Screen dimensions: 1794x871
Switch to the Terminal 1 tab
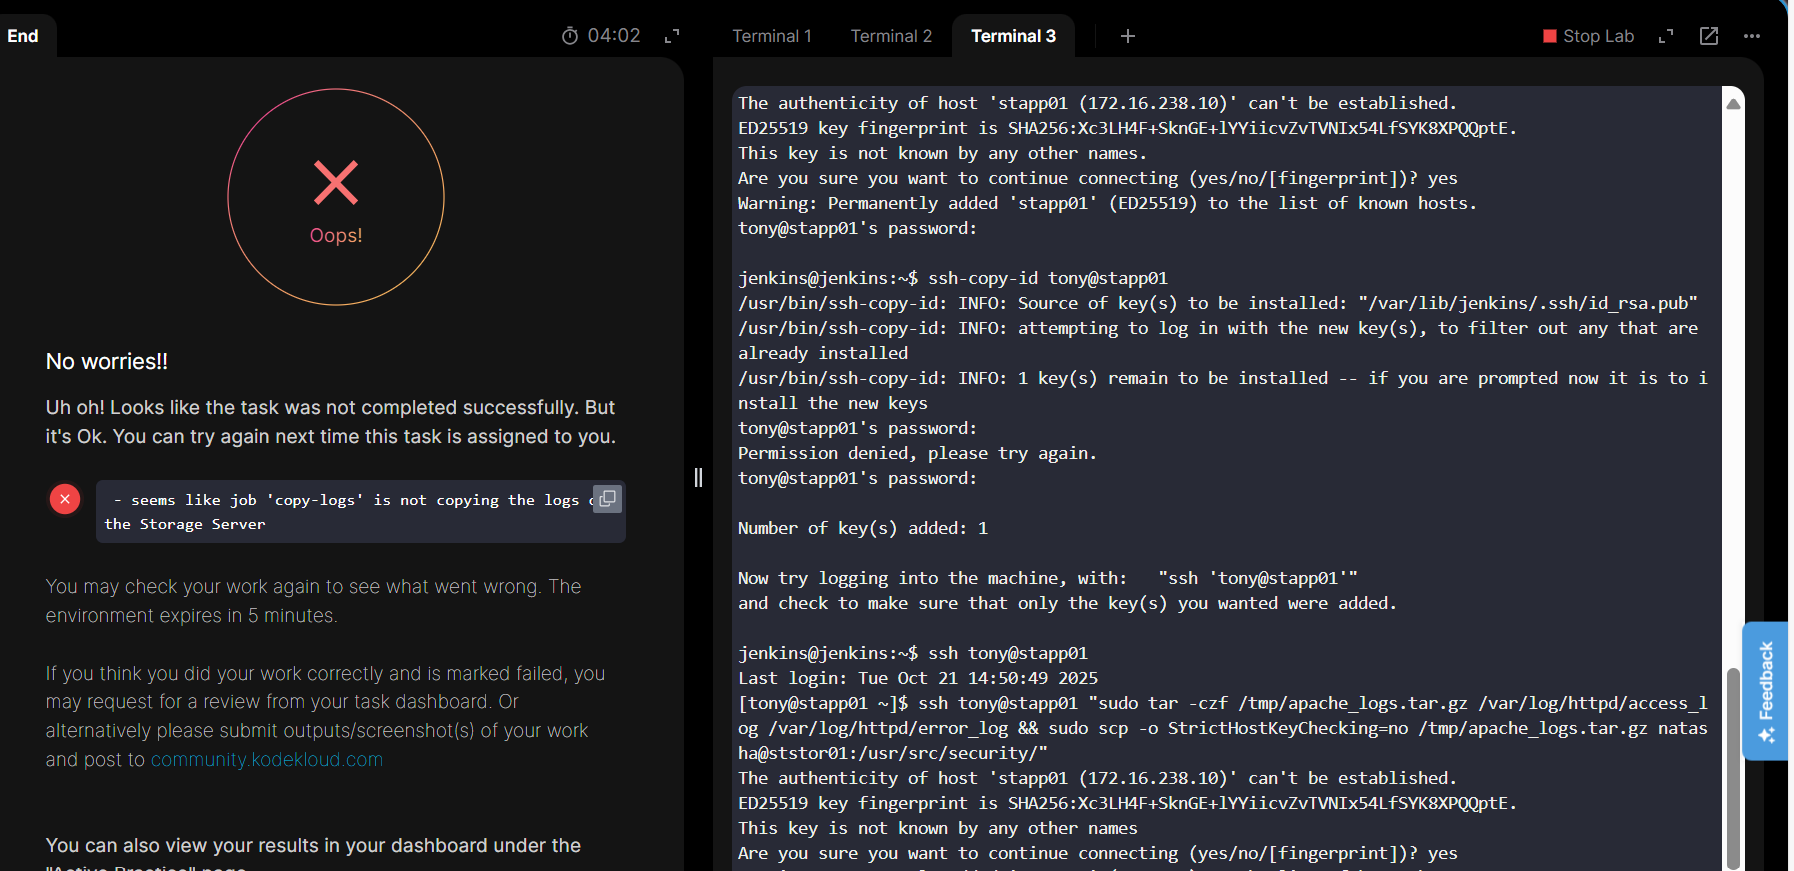tap(771, 36)
